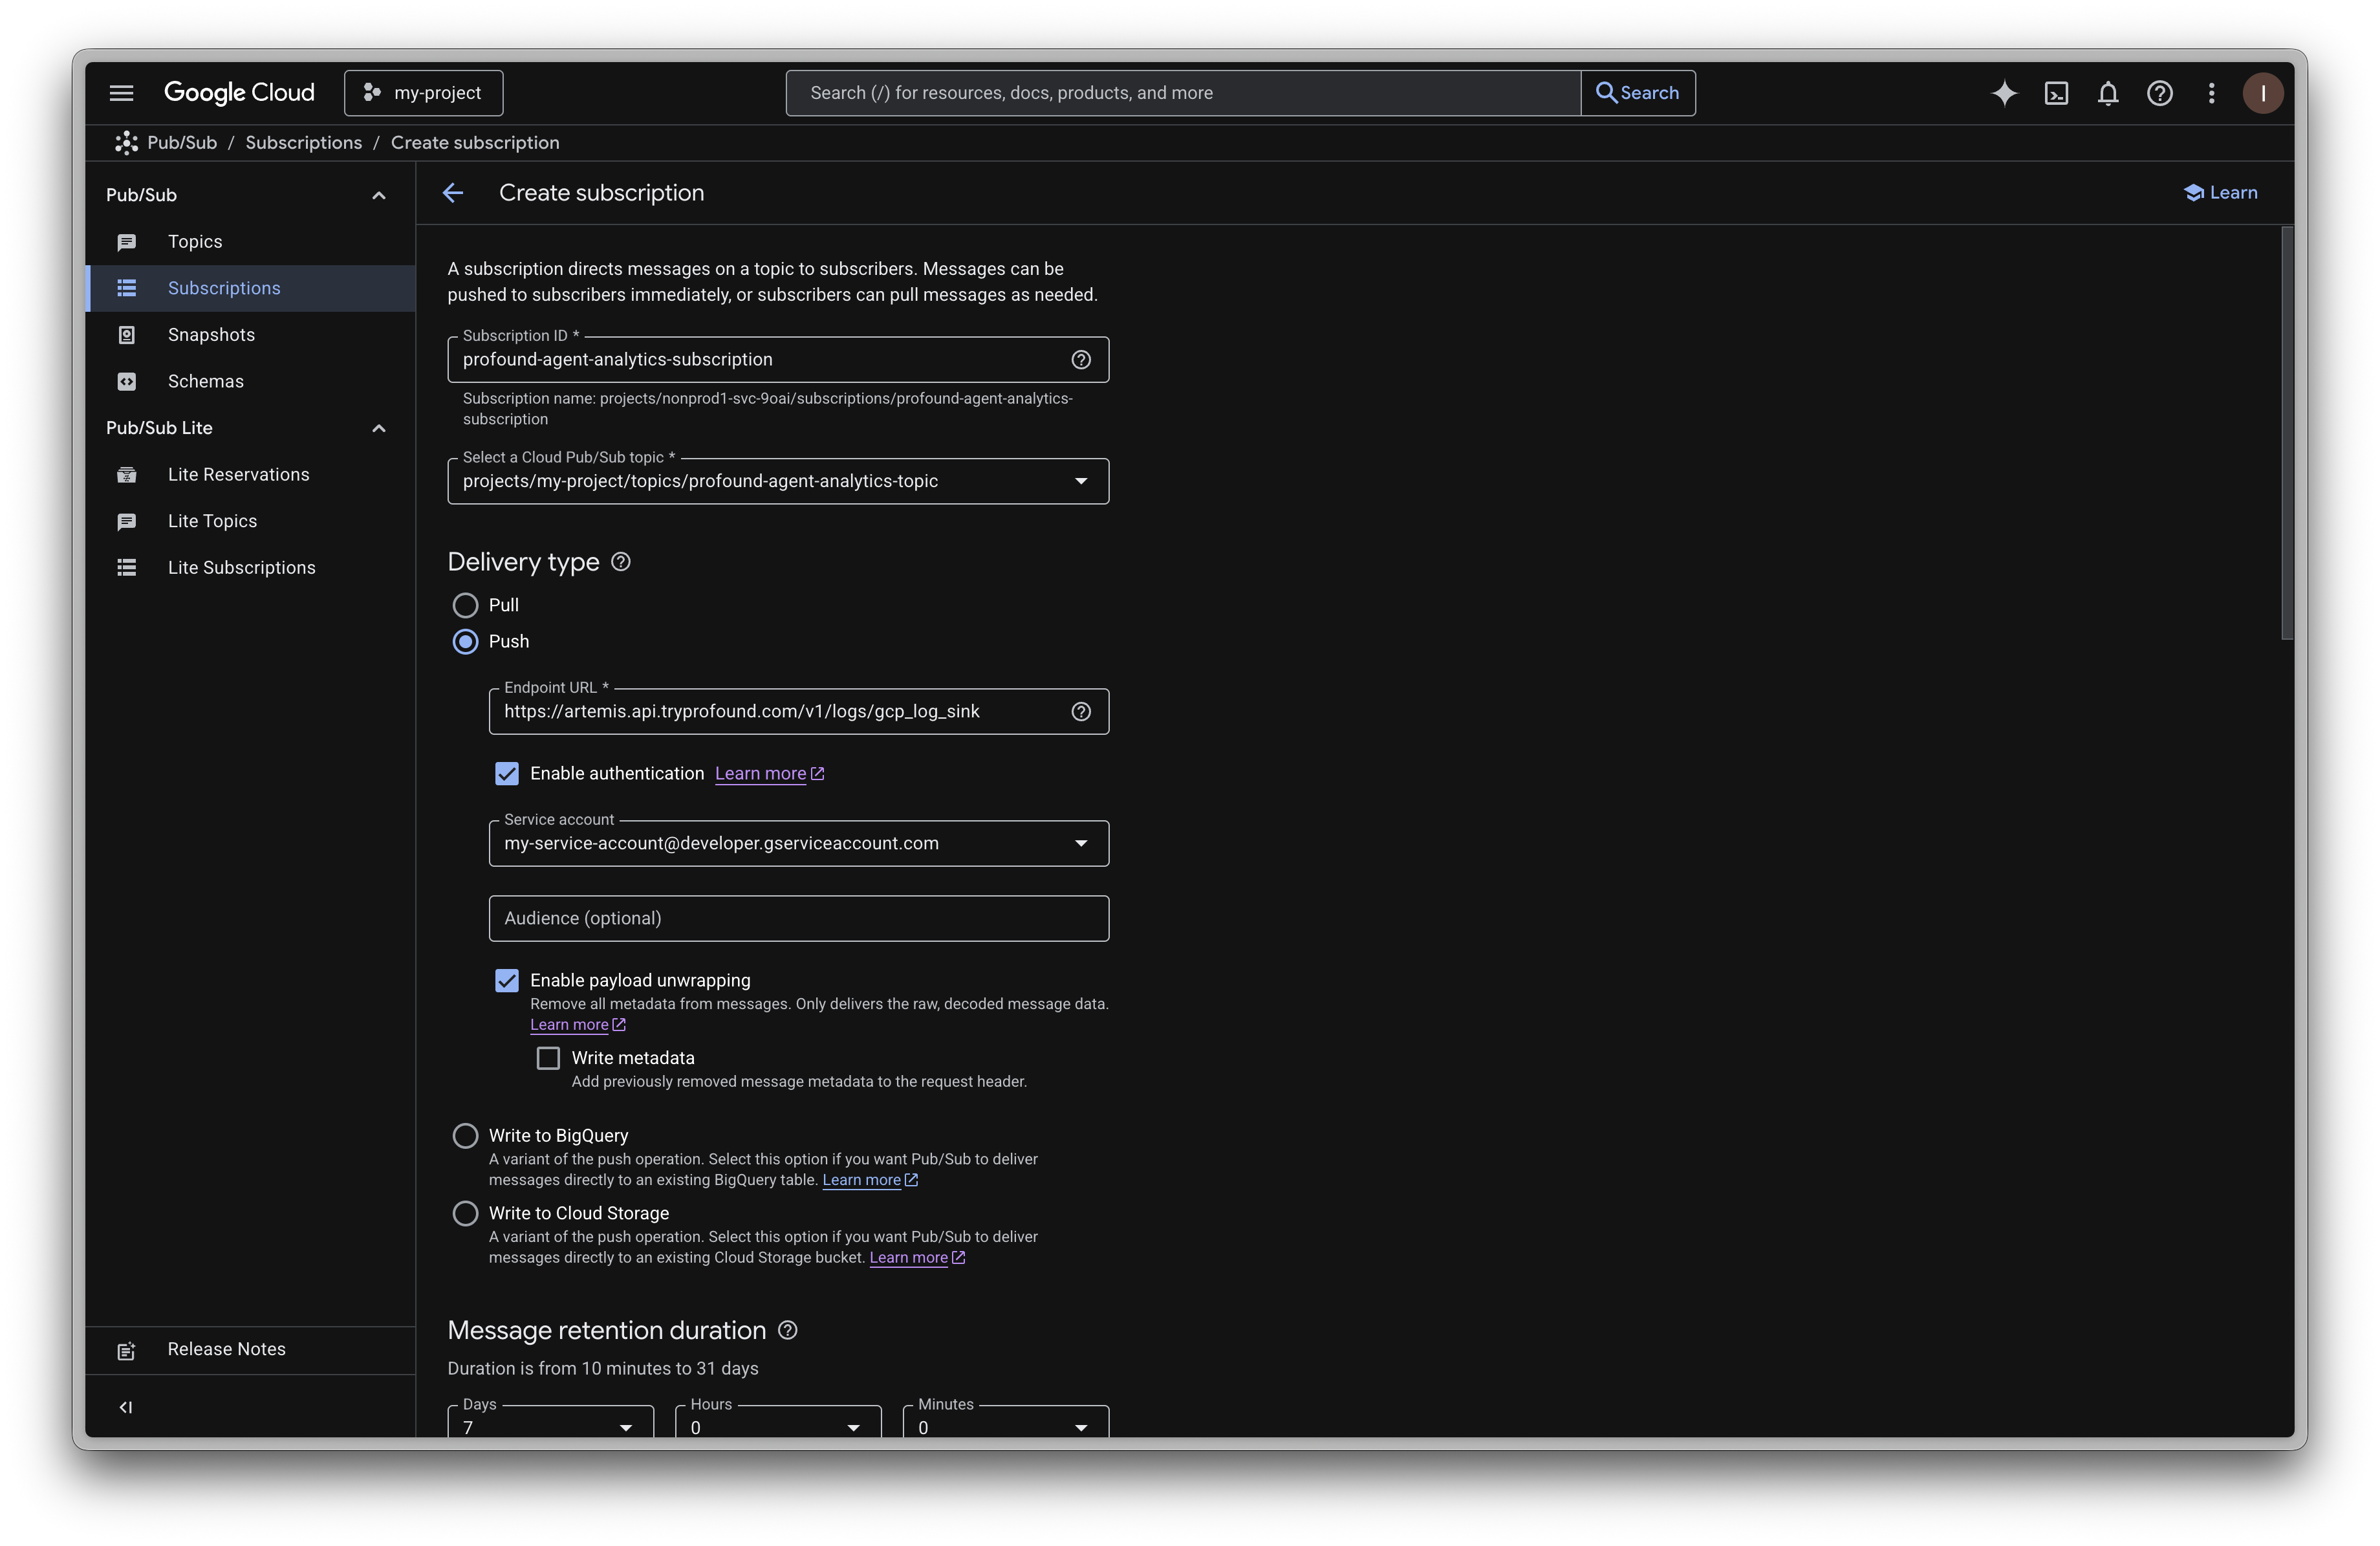The image size is (2380, 1546).
Task: Open the notifications bell
Action: pyautogui.click(x=2108, y=93)
